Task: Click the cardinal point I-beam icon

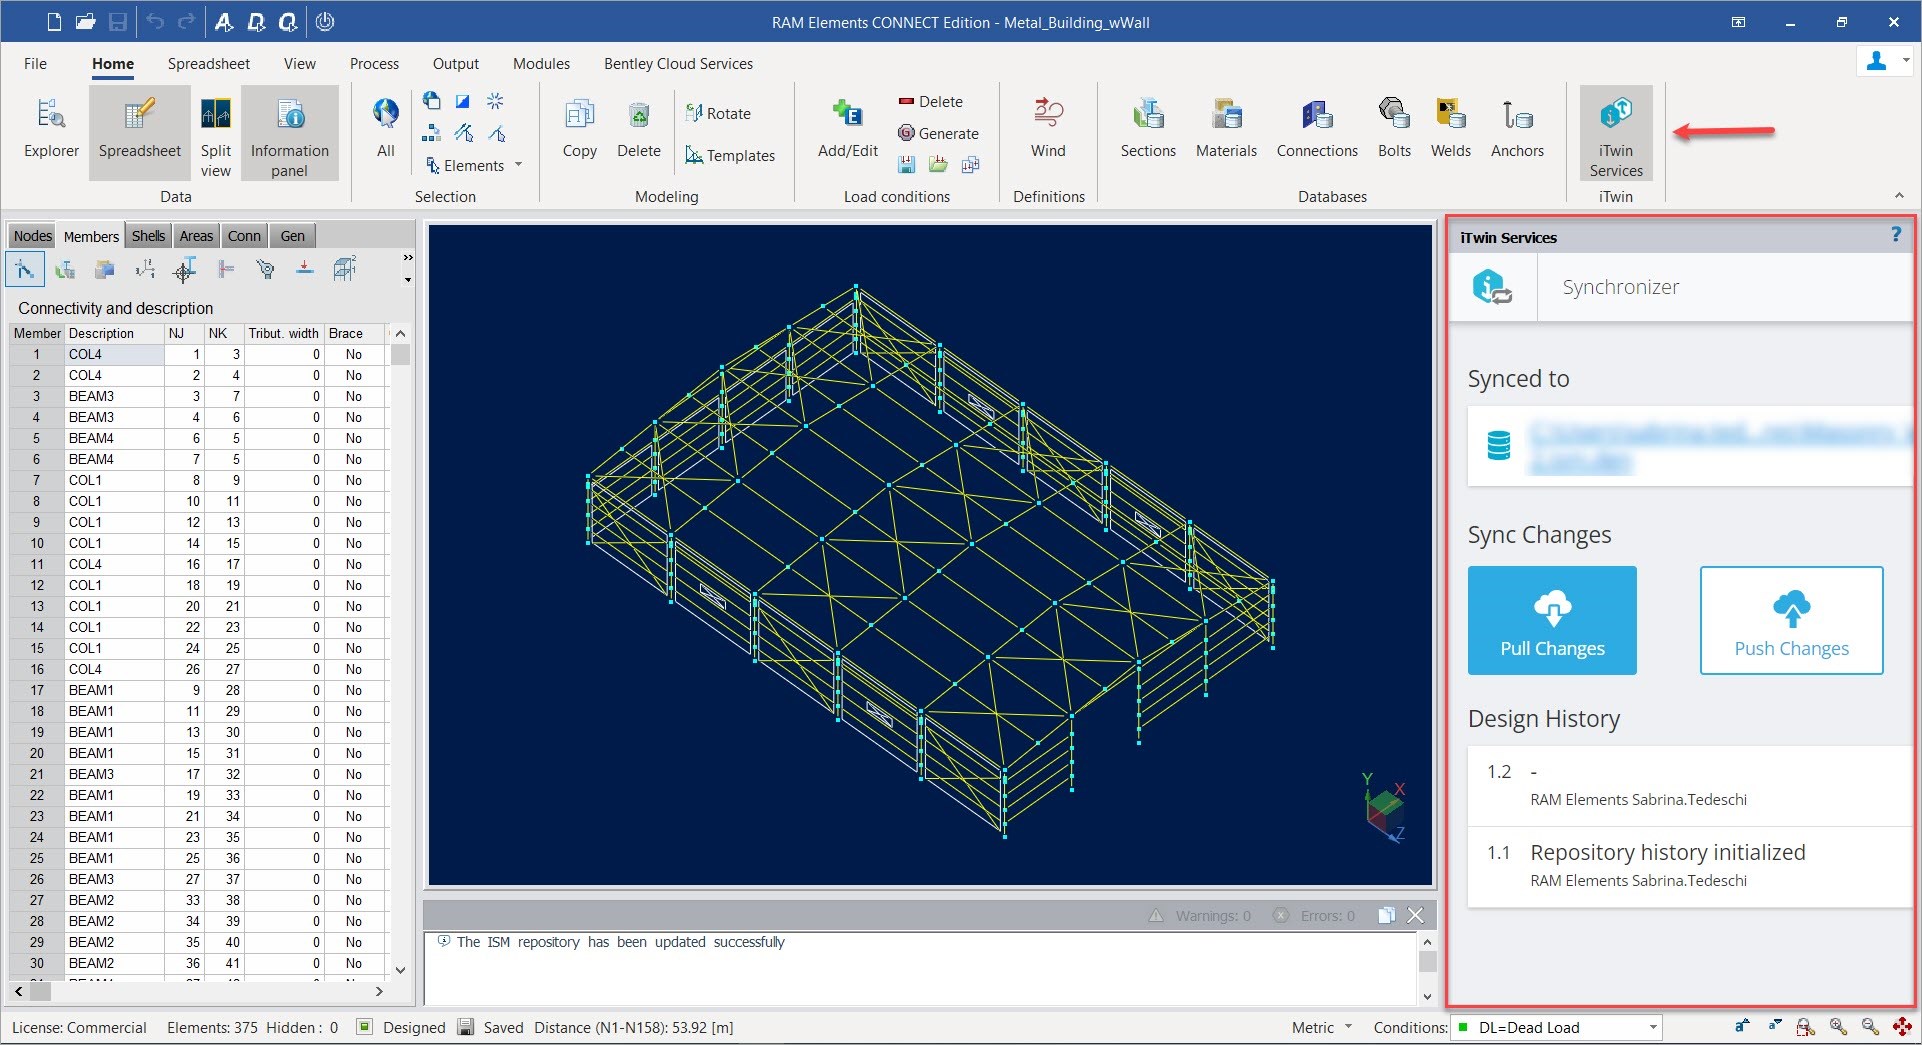Action: click(x=185, y=269)
